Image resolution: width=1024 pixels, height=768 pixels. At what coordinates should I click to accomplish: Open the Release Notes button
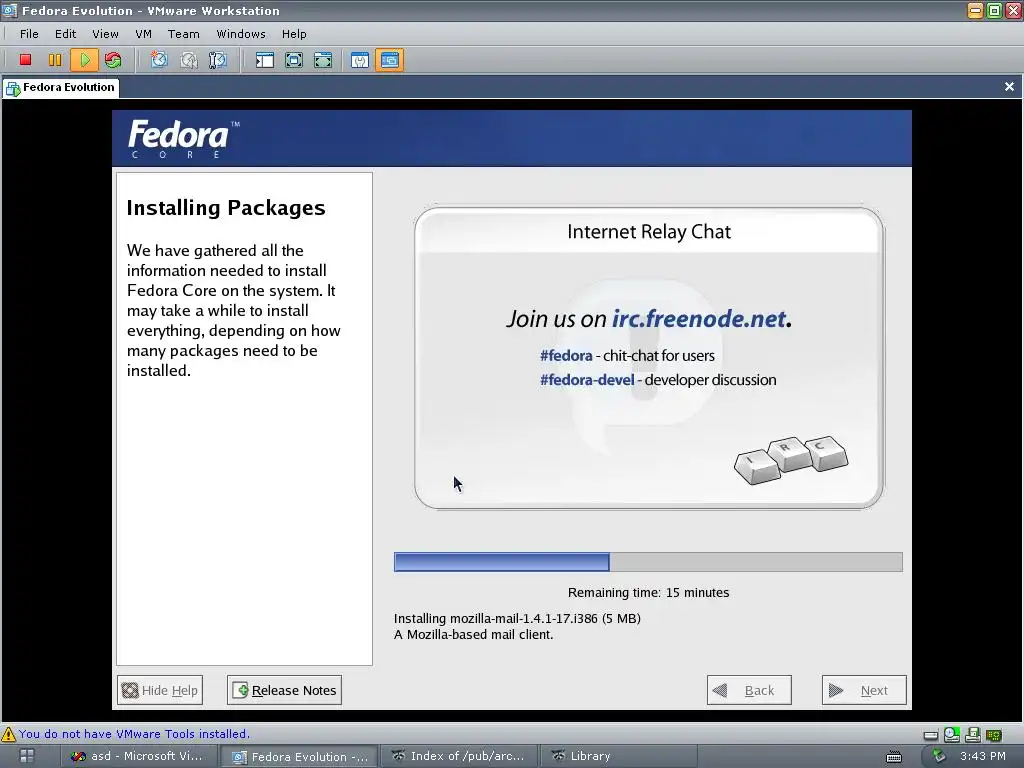[x=284, y=690]
